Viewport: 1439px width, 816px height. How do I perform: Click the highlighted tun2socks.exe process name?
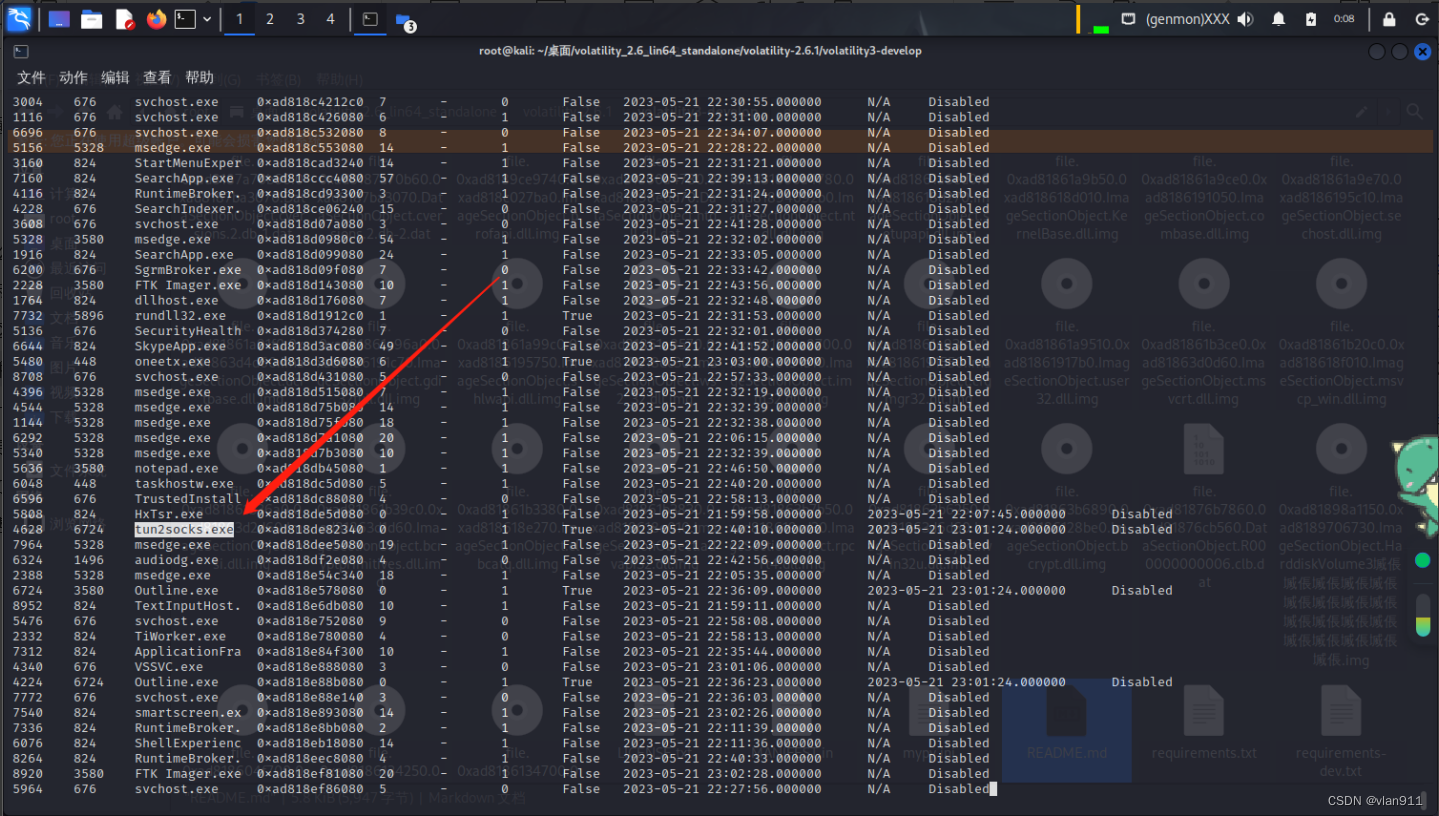[x=184, y=530]
